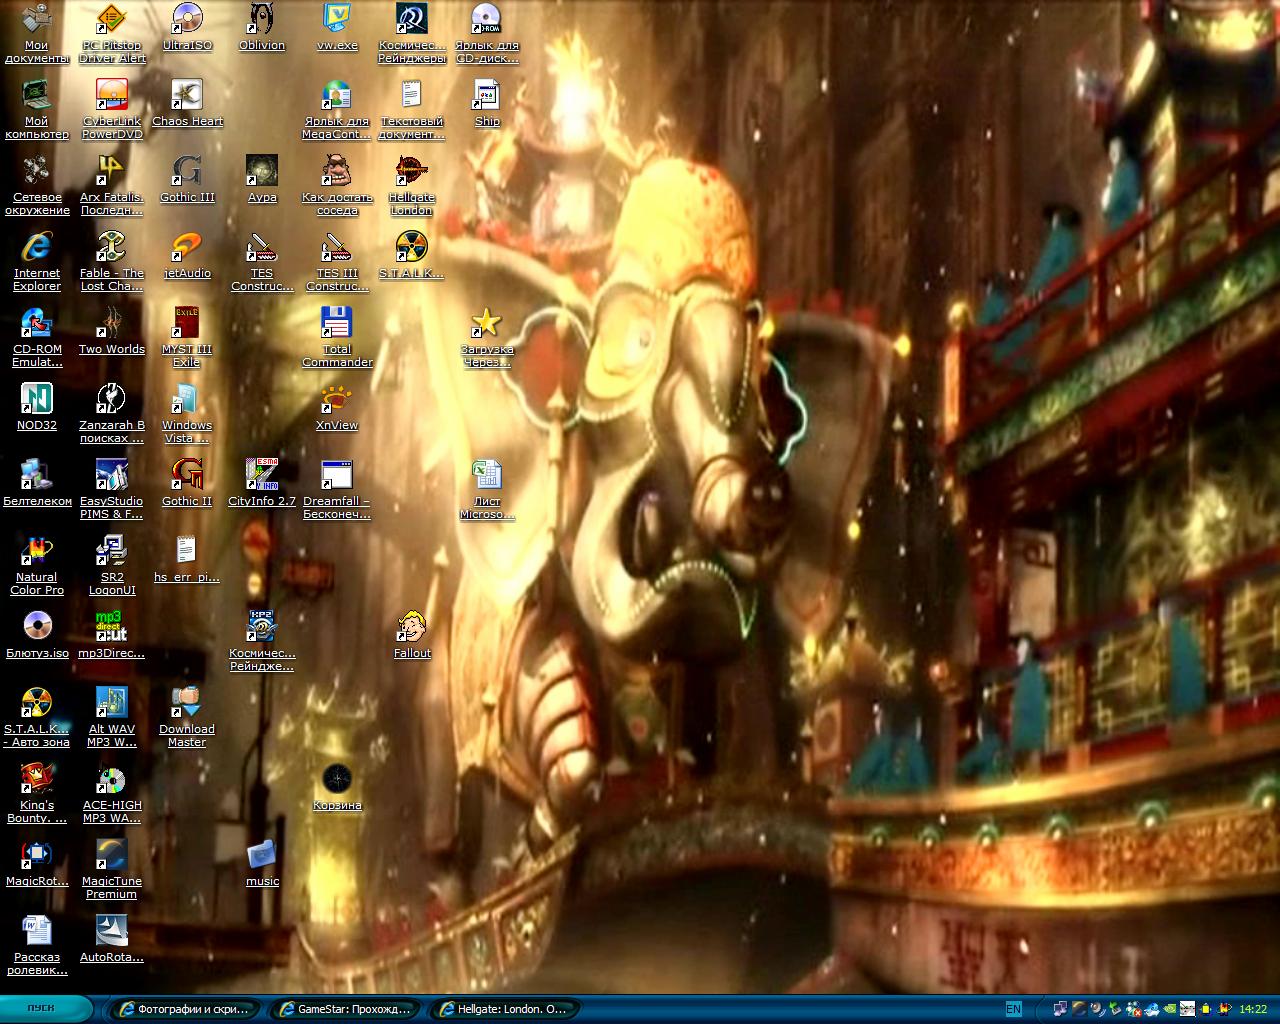Switch to Hellgate: London taskbar window
Viewport: 1280px width, 1024px height.
(505, 1009)
